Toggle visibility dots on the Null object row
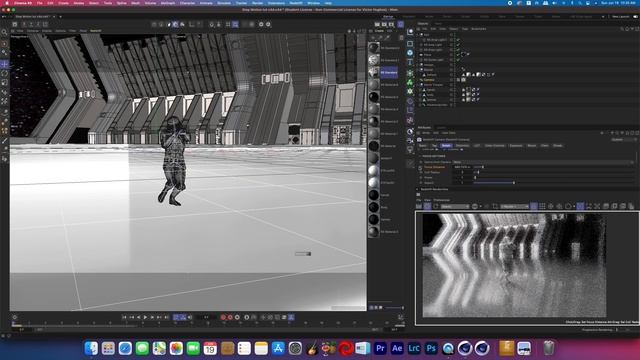The height and width of the screenshot is (360, 640). (452, 35)
